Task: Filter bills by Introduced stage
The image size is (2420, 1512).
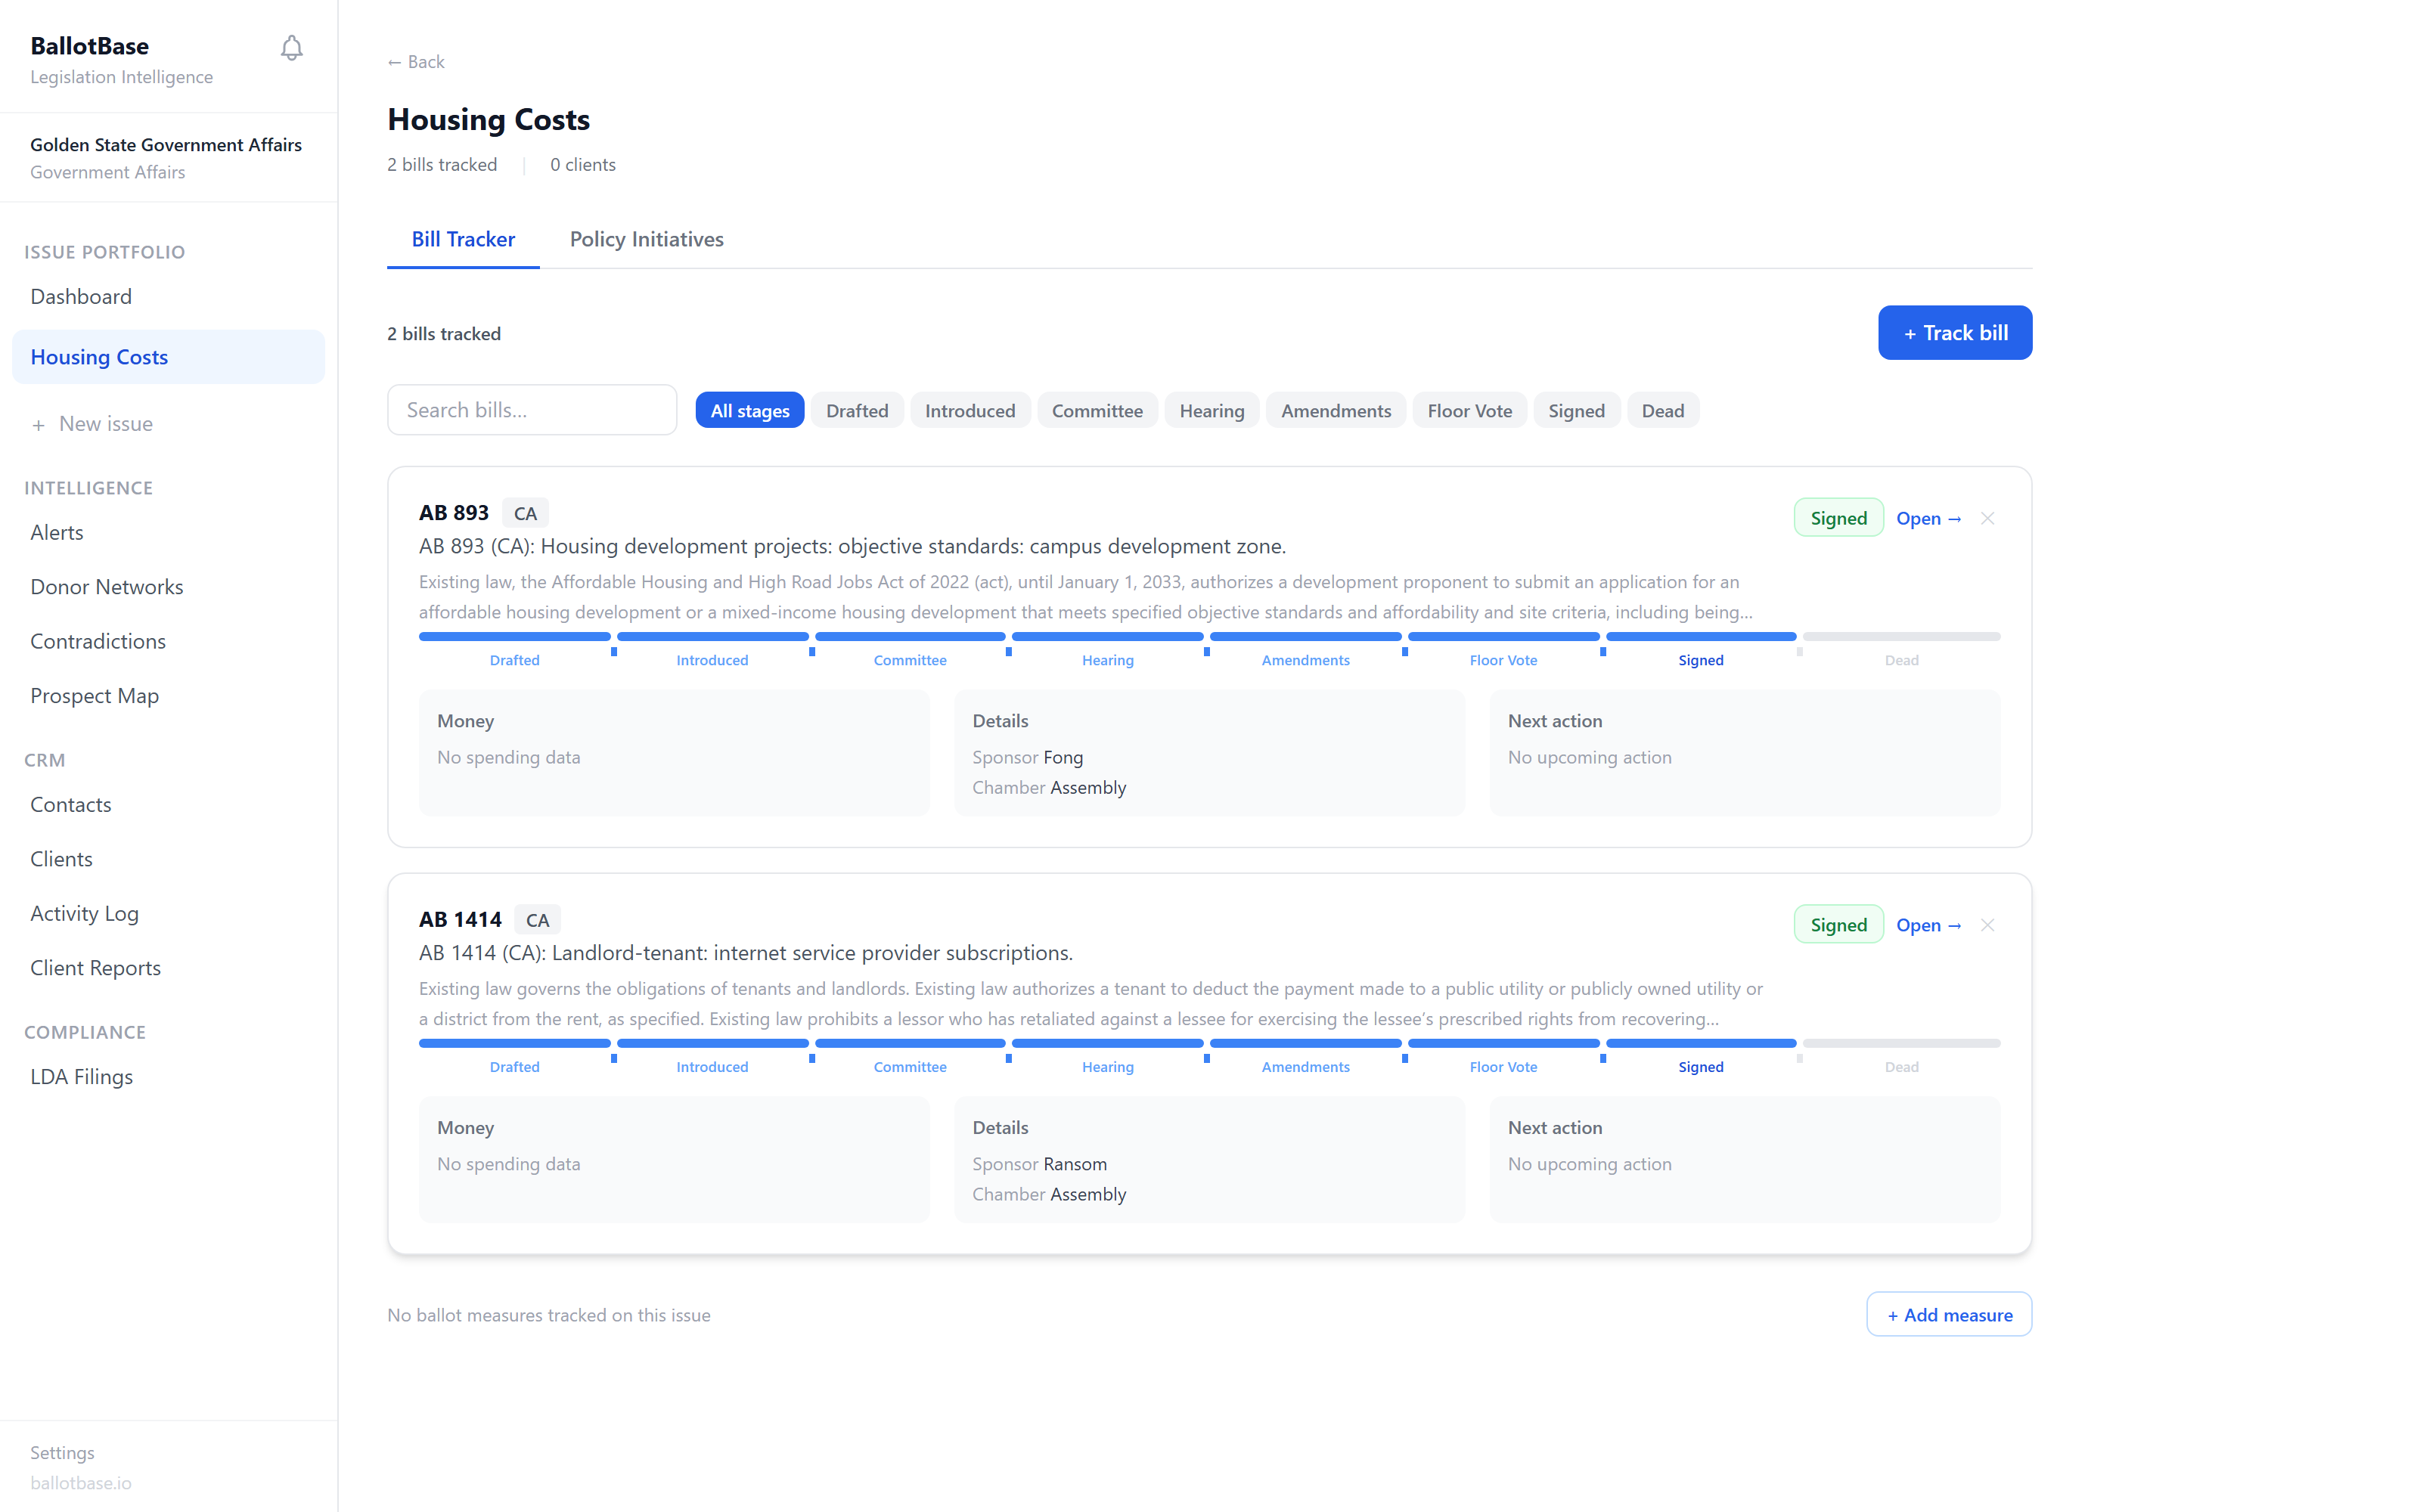Action: pyautogui.click(x=970, y=411)
